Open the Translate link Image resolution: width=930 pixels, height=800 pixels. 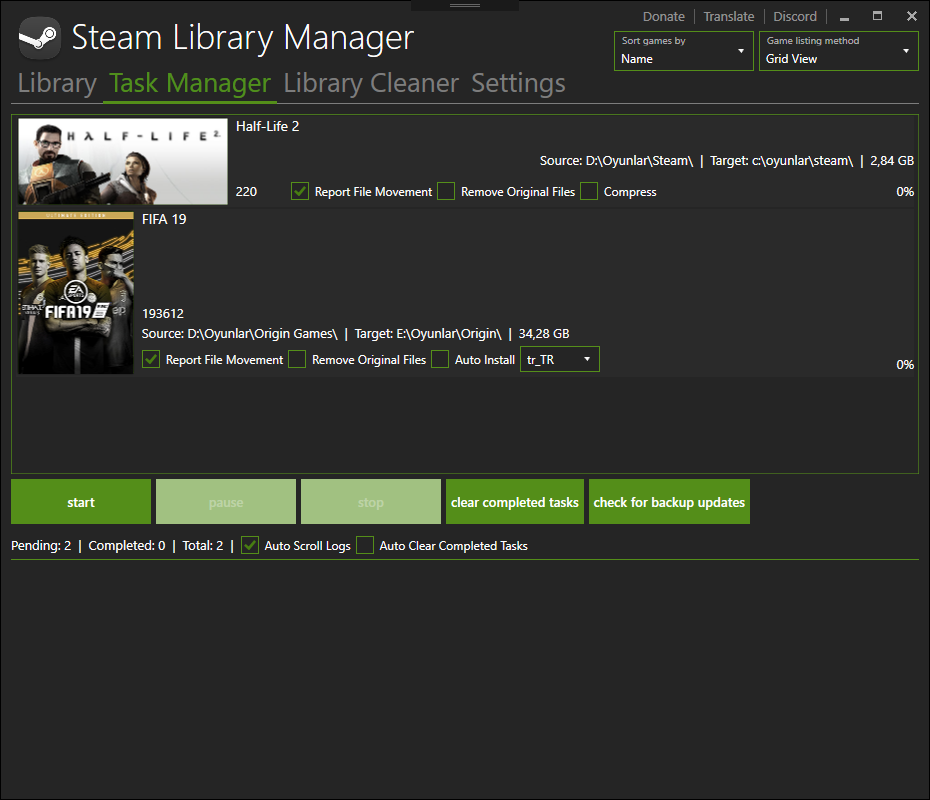[729, 17]
